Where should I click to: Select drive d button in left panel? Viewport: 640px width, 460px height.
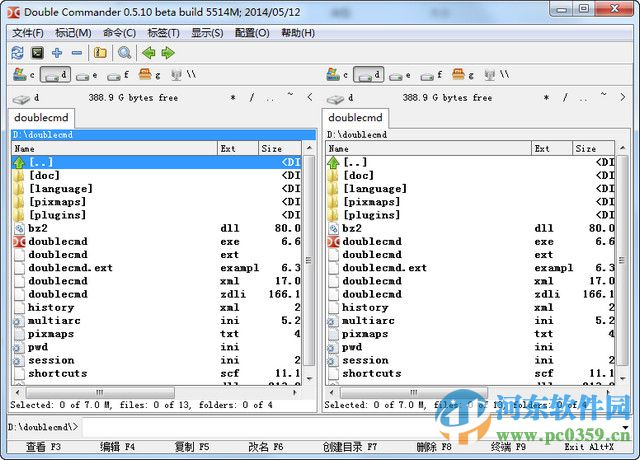tap(56, 75)
